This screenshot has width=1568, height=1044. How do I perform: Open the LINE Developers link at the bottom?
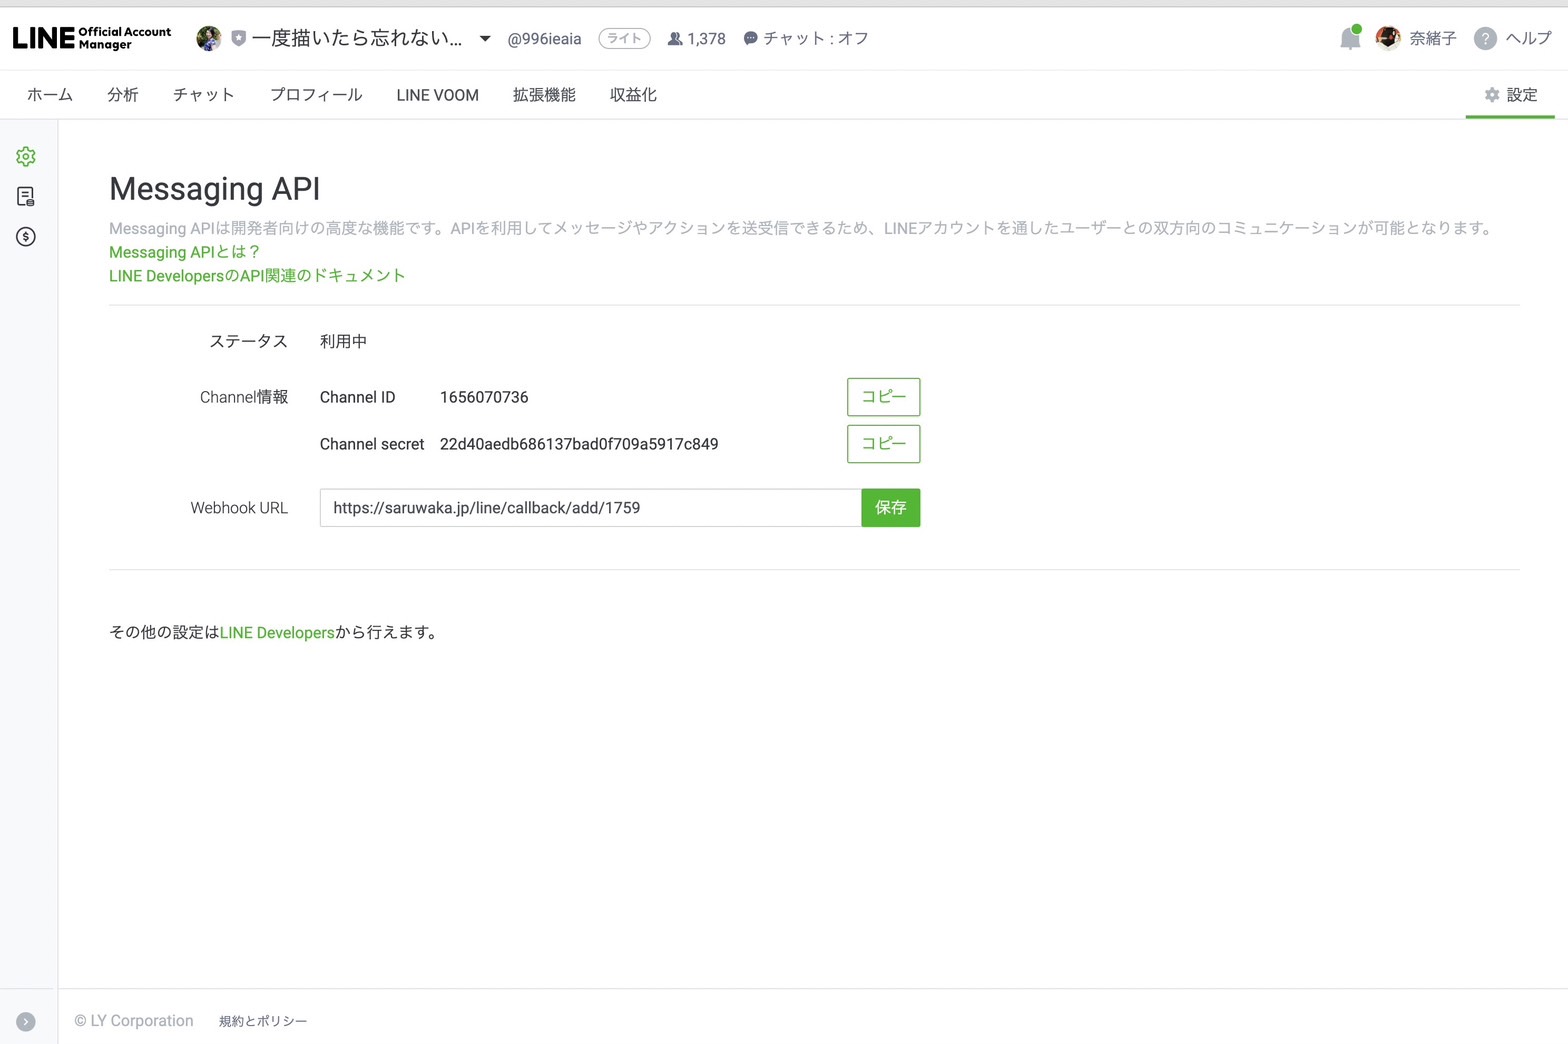click(277, 632)
